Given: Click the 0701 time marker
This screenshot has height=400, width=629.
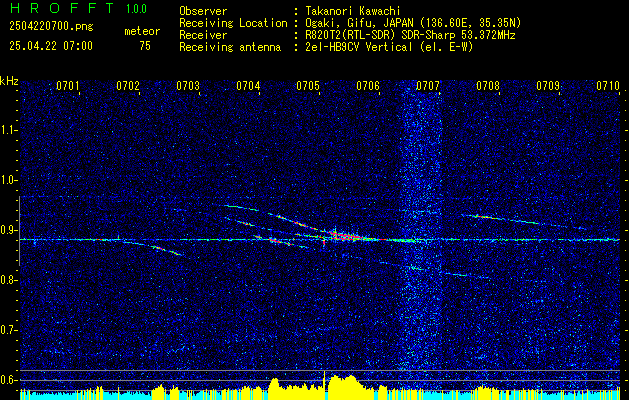Looking at the screenshot, I should [67, 85].
